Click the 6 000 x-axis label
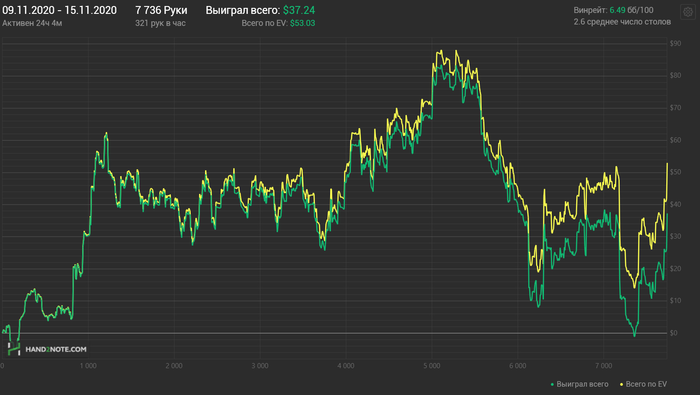The image size is (700, 395). 517,366
